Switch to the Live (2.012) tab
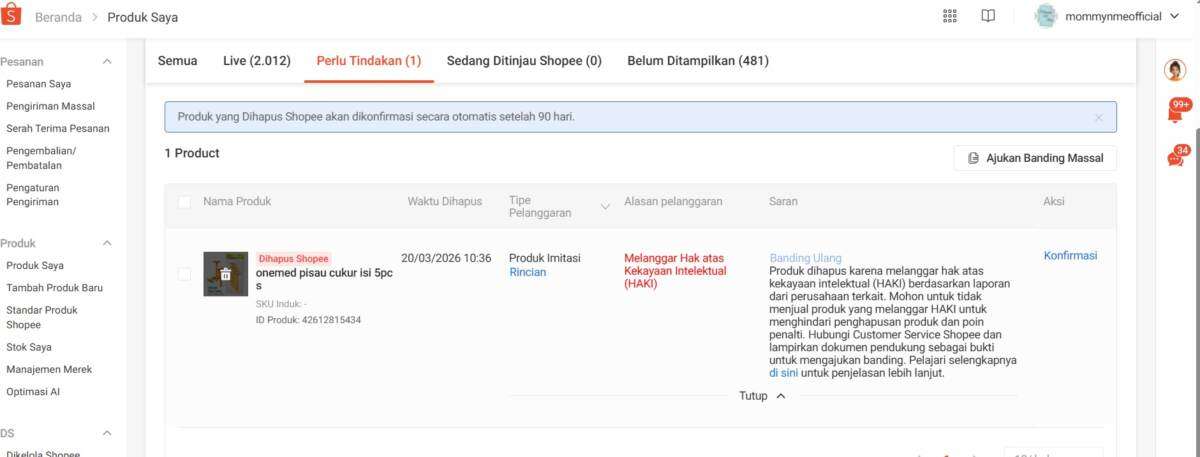The height and width of the screenshot is (457, 1200). pos(257,61)
